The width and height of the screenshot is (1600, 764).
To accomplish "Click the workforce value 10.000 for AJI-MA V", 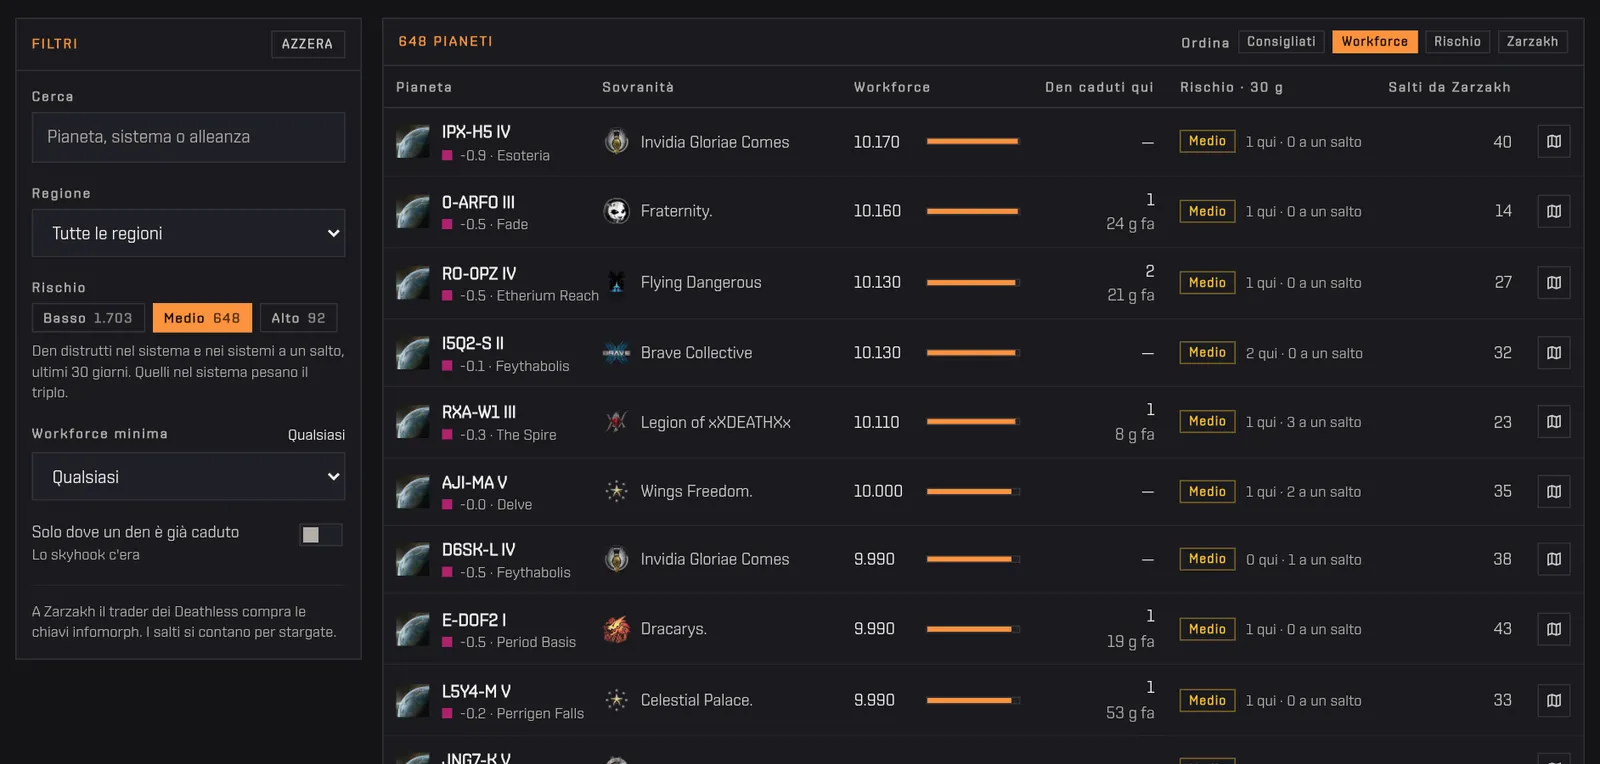I will (878, 492).
